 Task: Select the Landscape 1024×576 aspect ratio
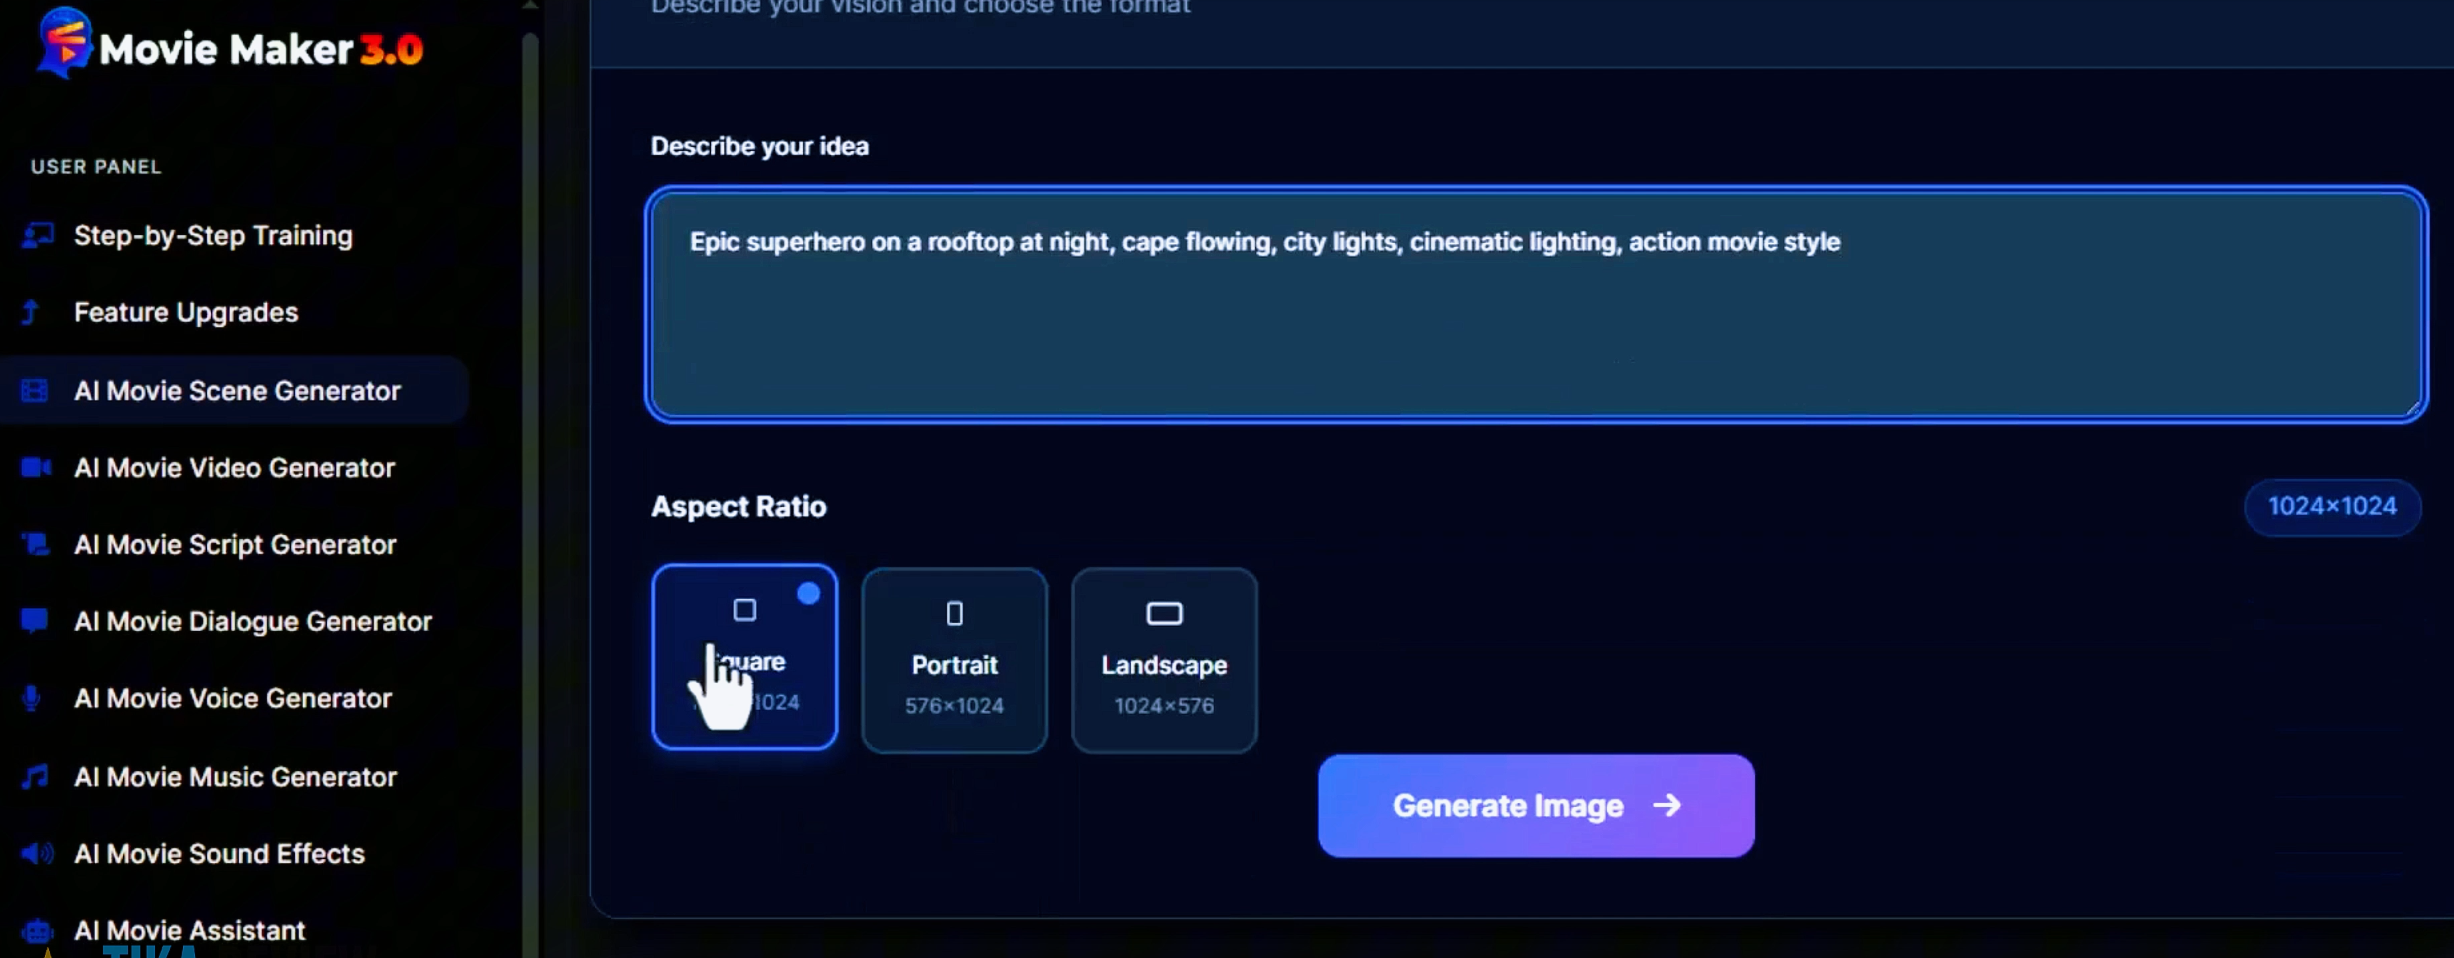click(x=1164, y=660)
